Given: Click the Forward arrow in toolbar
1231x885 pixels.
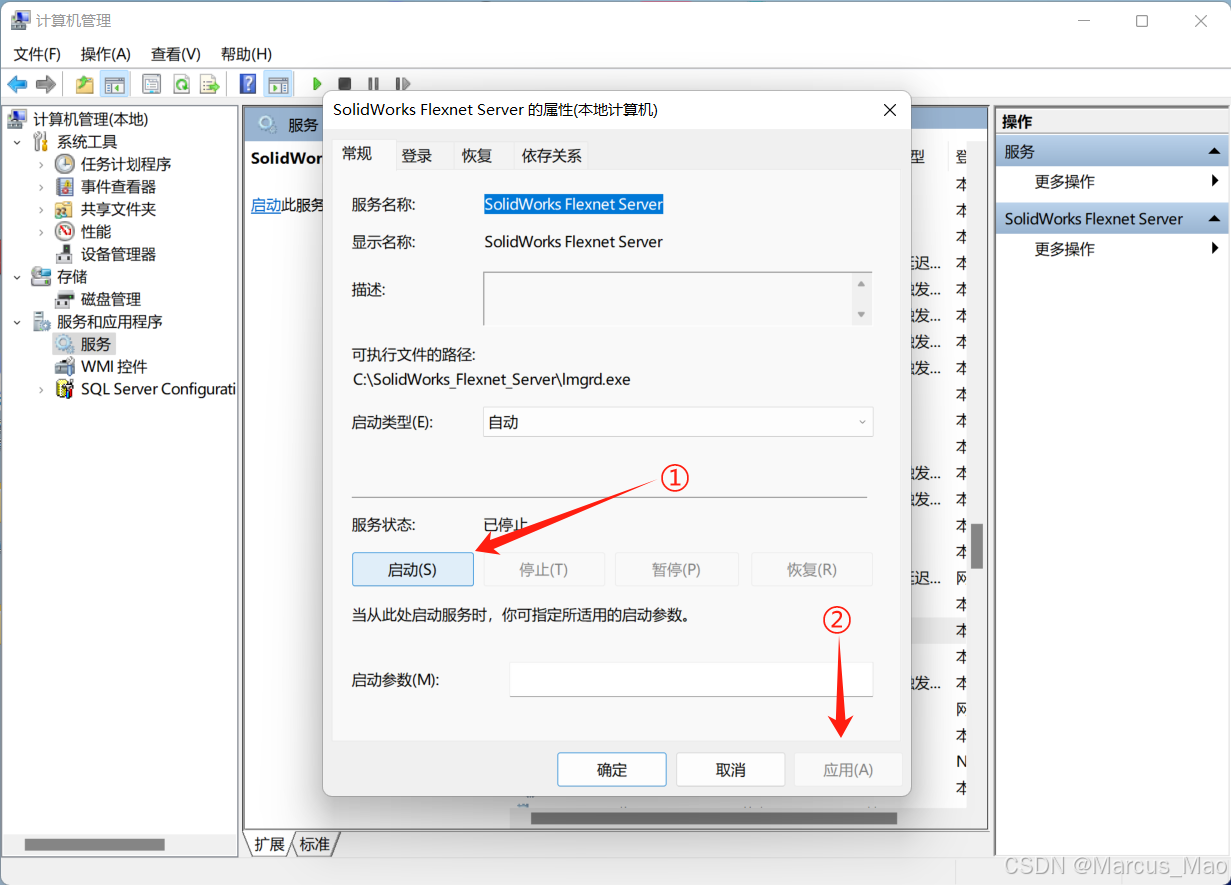Looking at the screenshot, I should tap(45, 84).
